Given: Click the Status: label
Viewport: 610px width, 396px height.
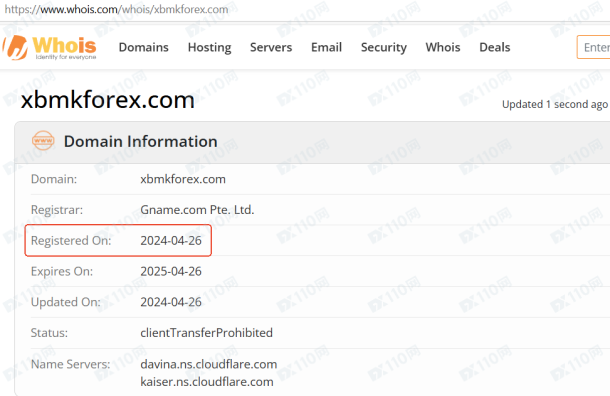Looking at the screenshot, I should (x=49, y=333).
